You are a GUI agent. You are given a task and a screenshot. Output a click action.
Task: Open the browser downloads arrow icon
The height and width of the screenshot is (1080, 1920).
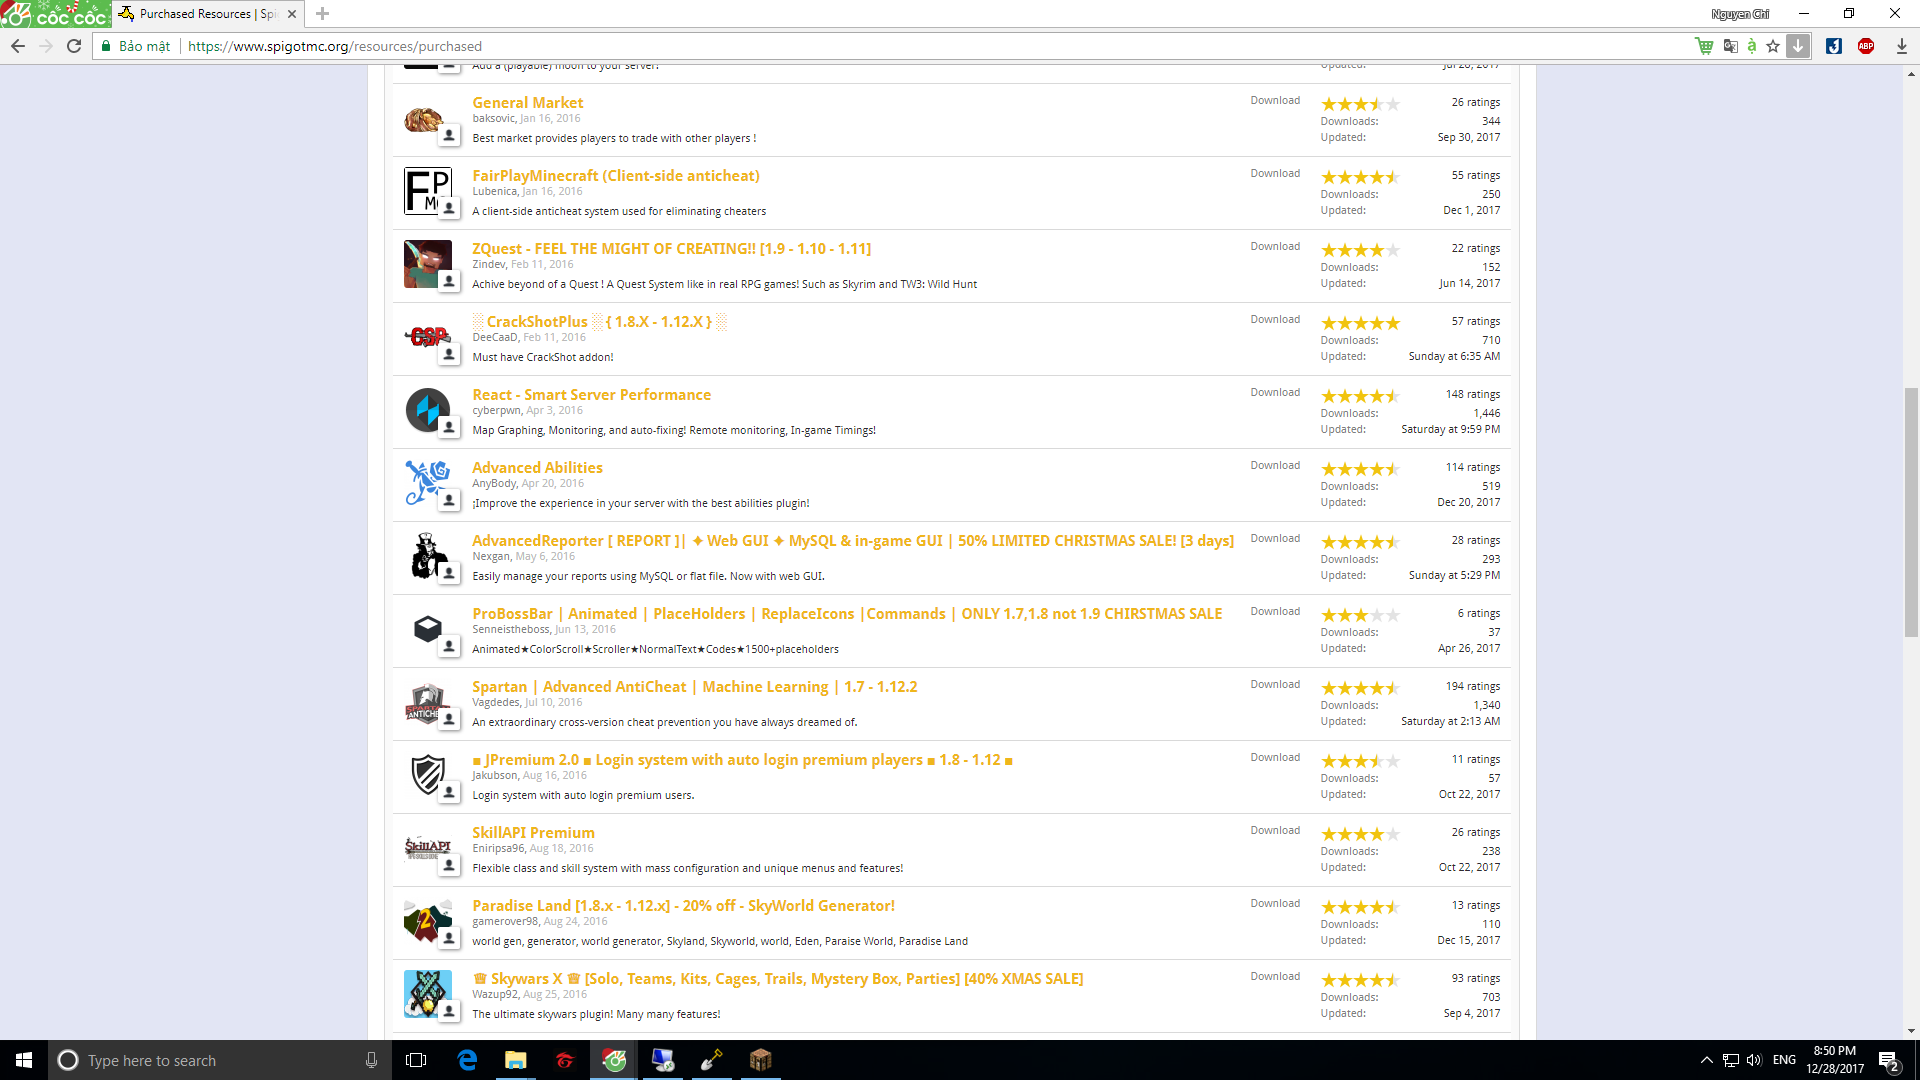click(x=1901, y=46)
